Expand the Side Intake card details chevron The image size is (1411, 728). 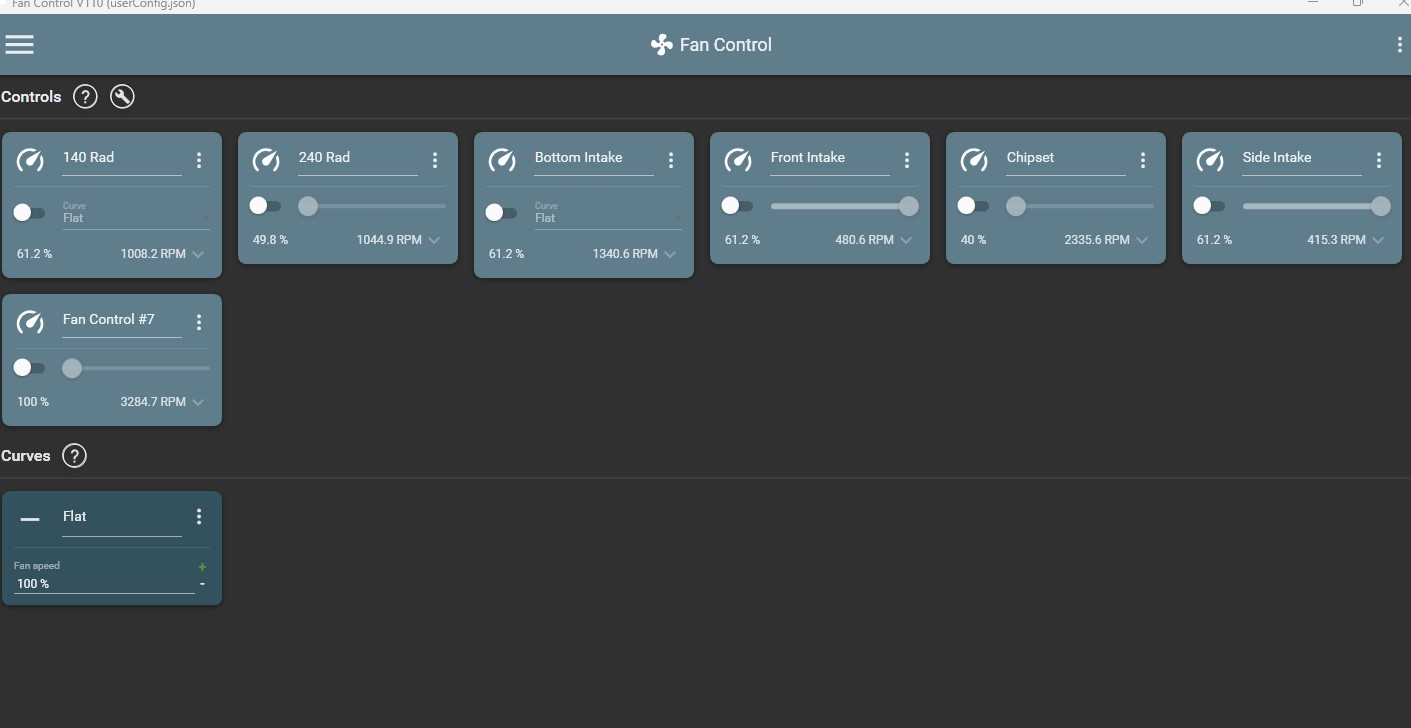click(1378, 240)
